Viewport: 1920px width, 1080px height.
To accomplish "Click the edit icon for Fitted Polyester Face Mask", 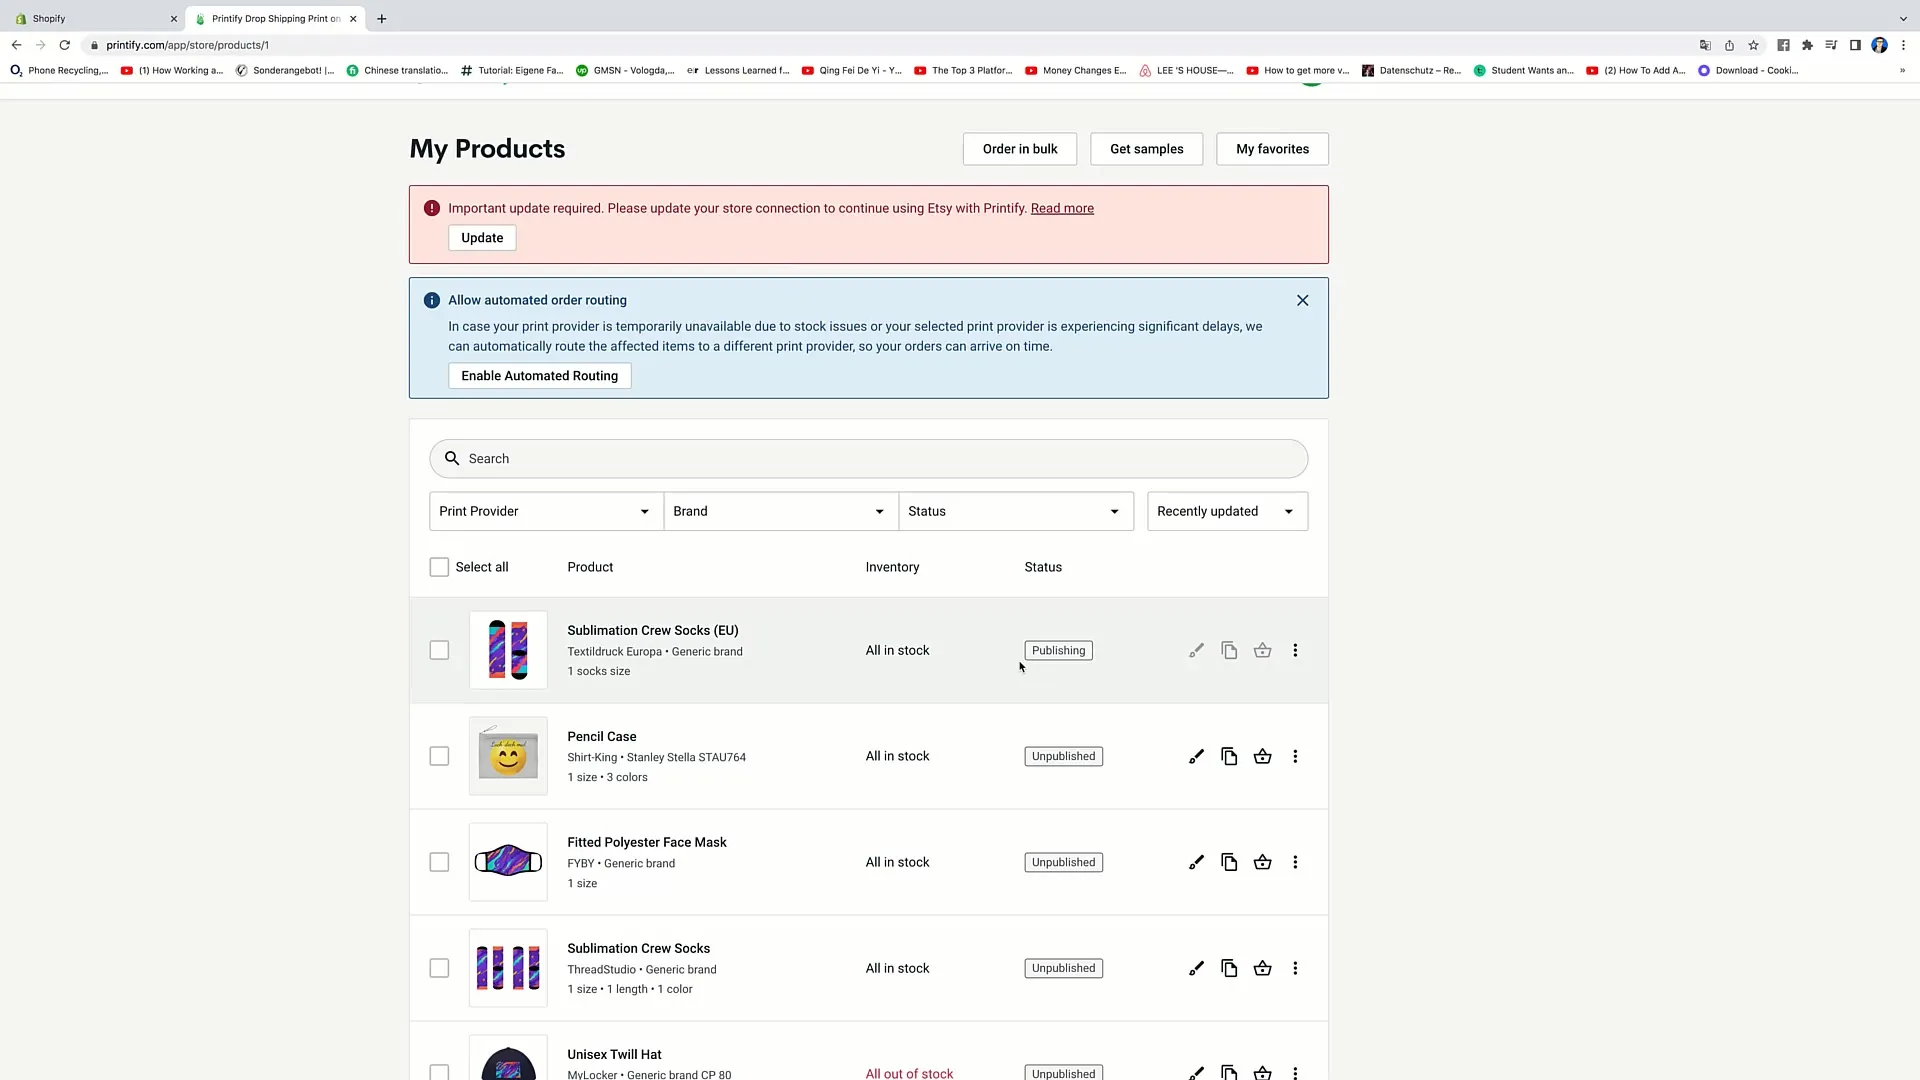I will pyautogui.click(x=1196, y=861).
